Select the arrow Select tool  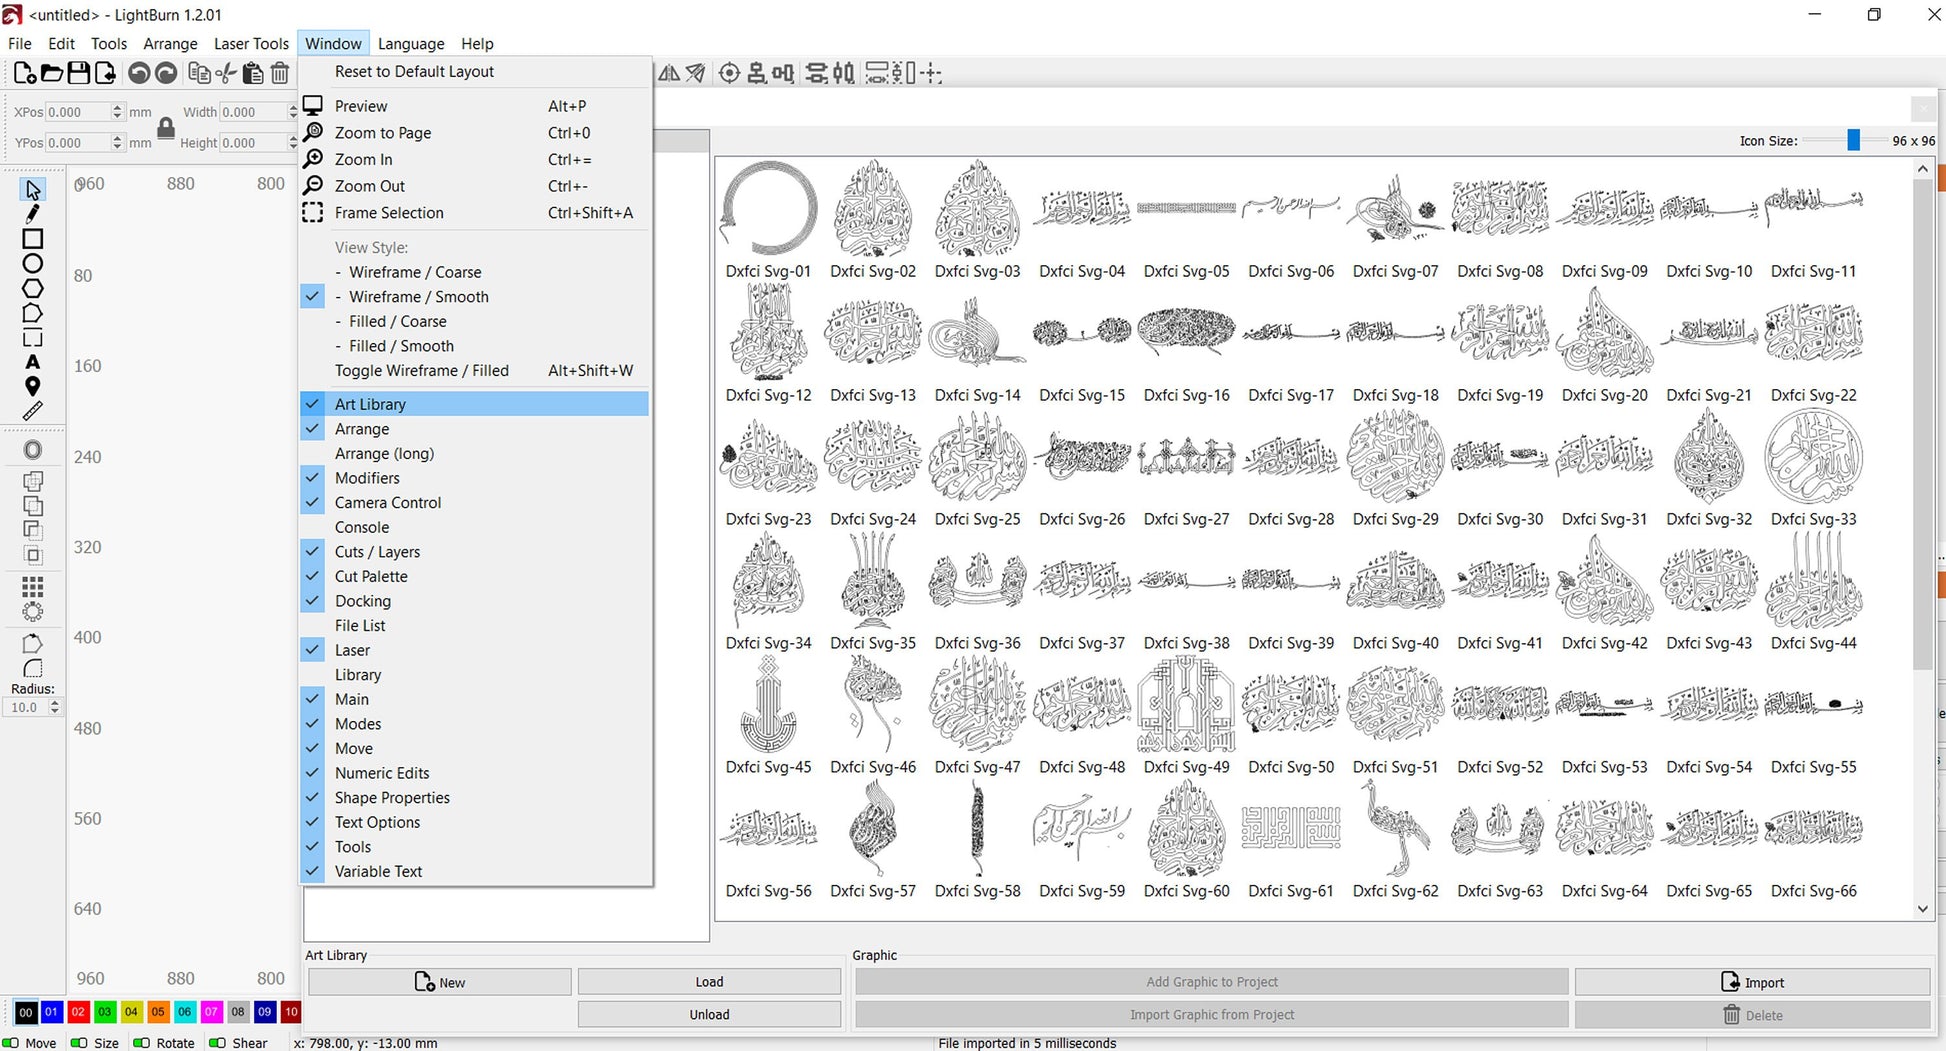pos(33,189)
